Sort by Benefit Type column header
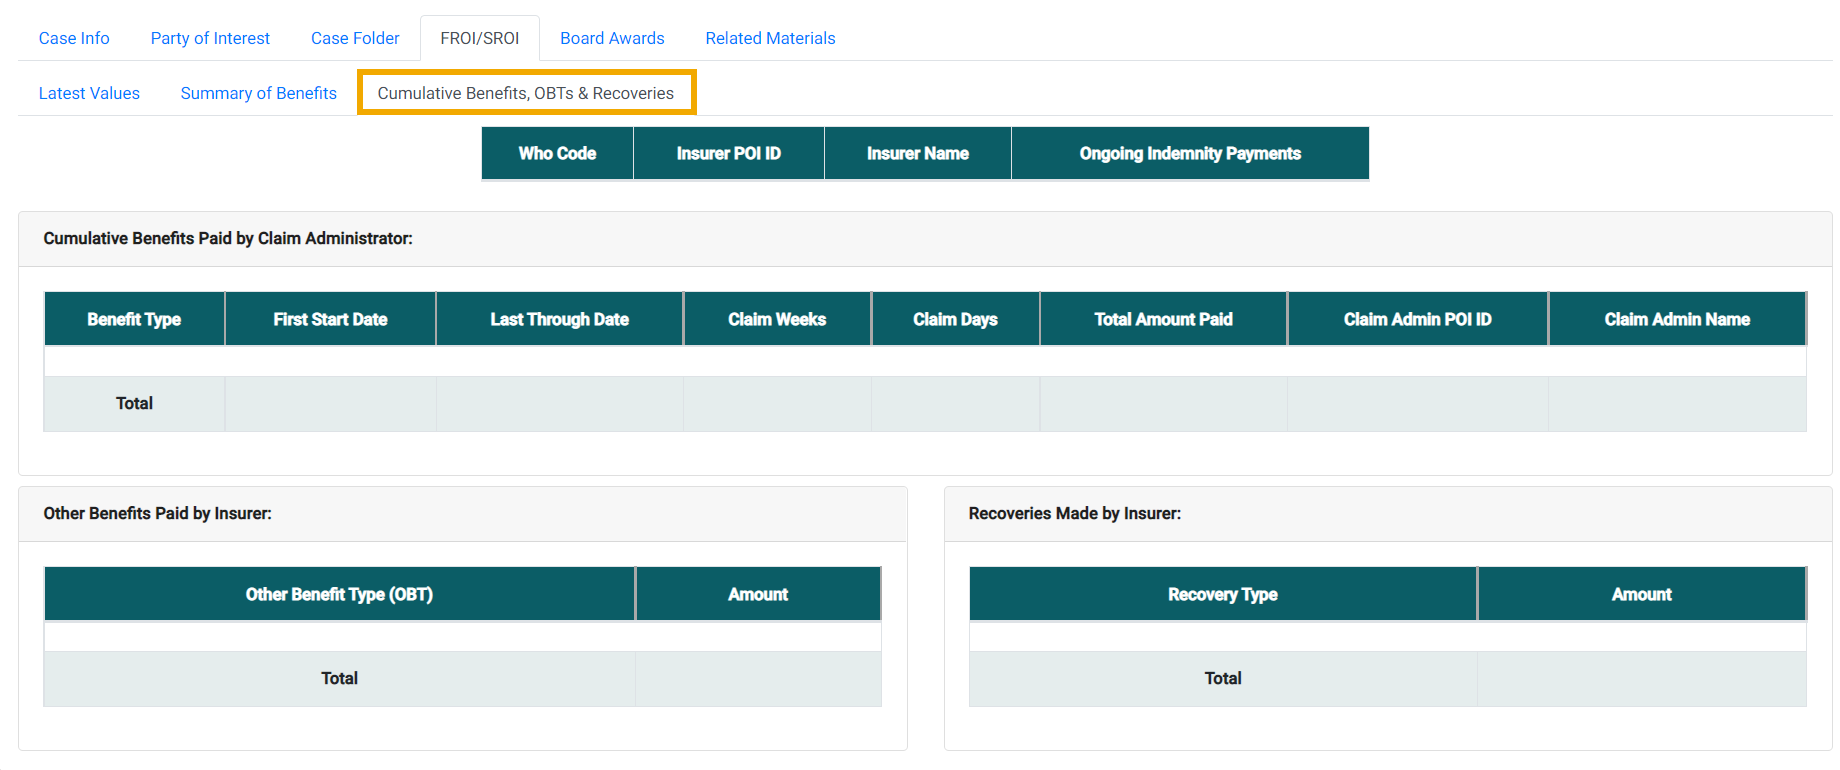Image resolution: width=1840 pixels, height=770 pixels. 134,319
